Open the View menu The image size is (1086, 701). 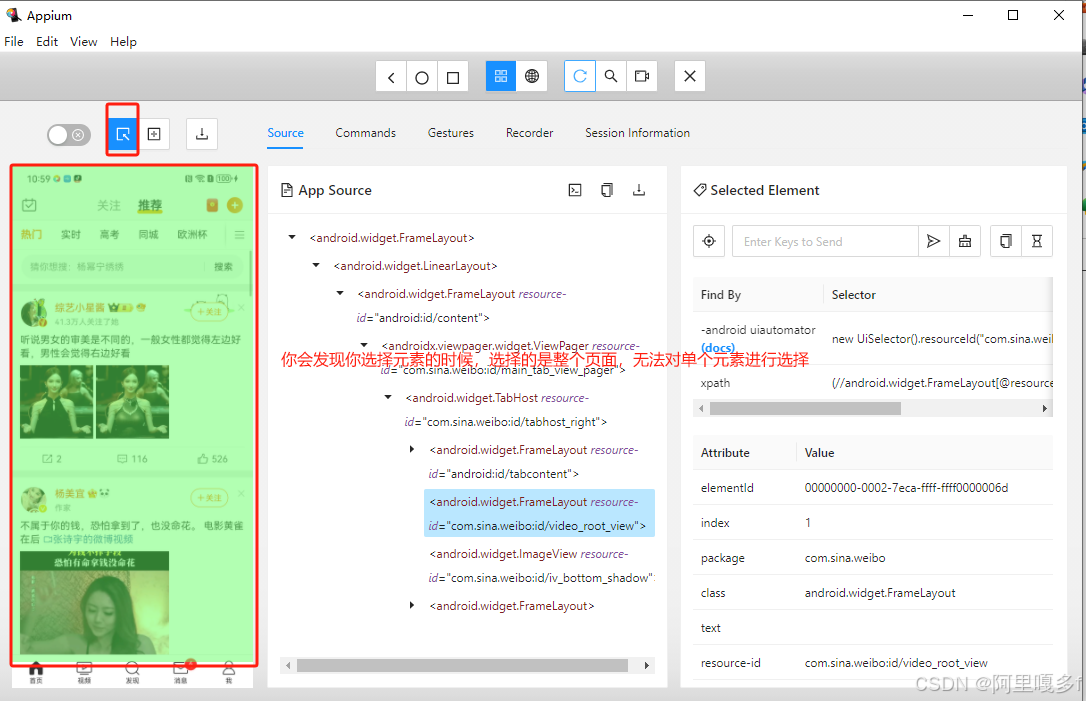pyautogui.click(x=84, y=42)
